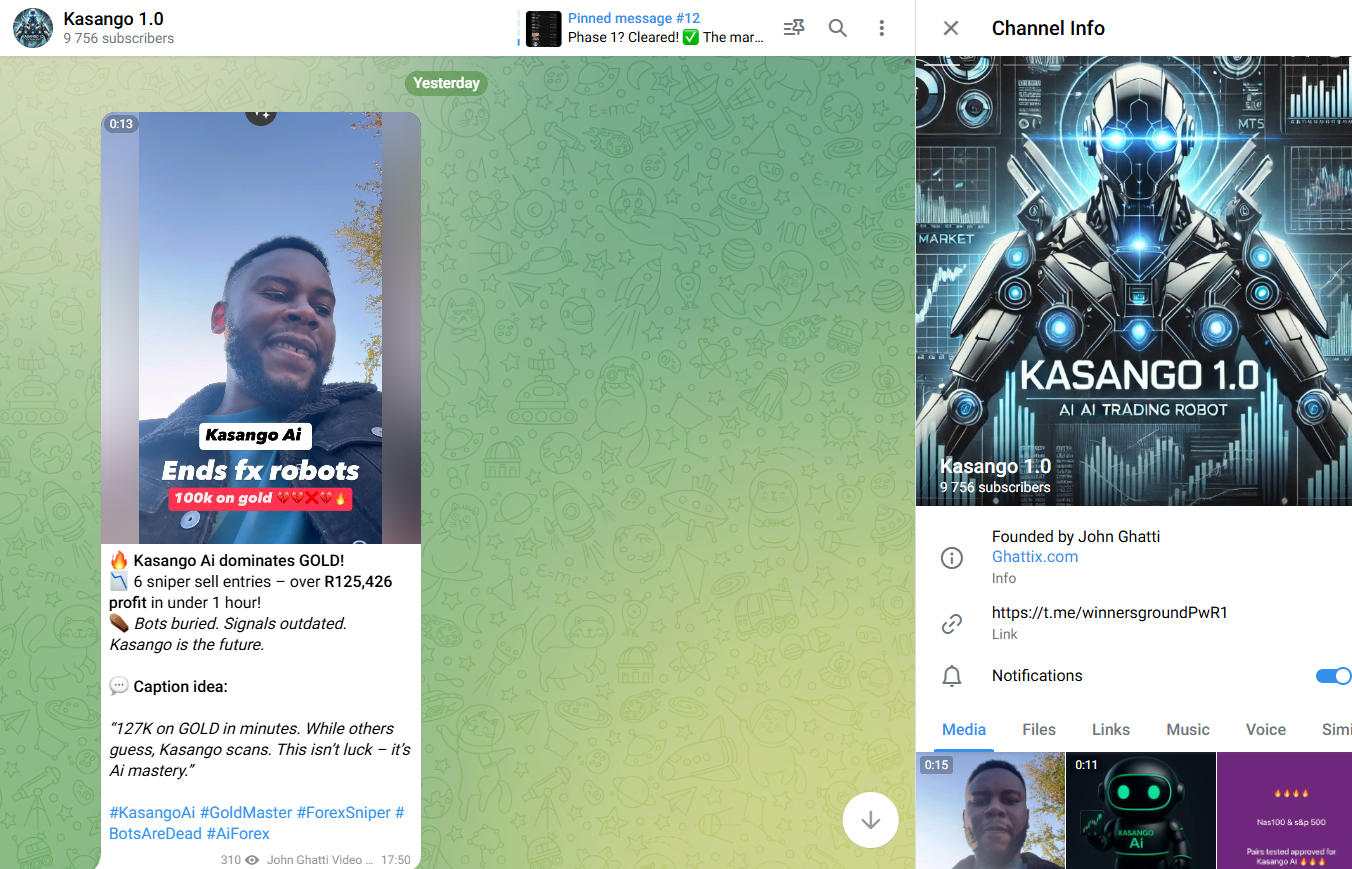Switch to the Music tab
The image size is (1352, 869).
pos(1188,730)
